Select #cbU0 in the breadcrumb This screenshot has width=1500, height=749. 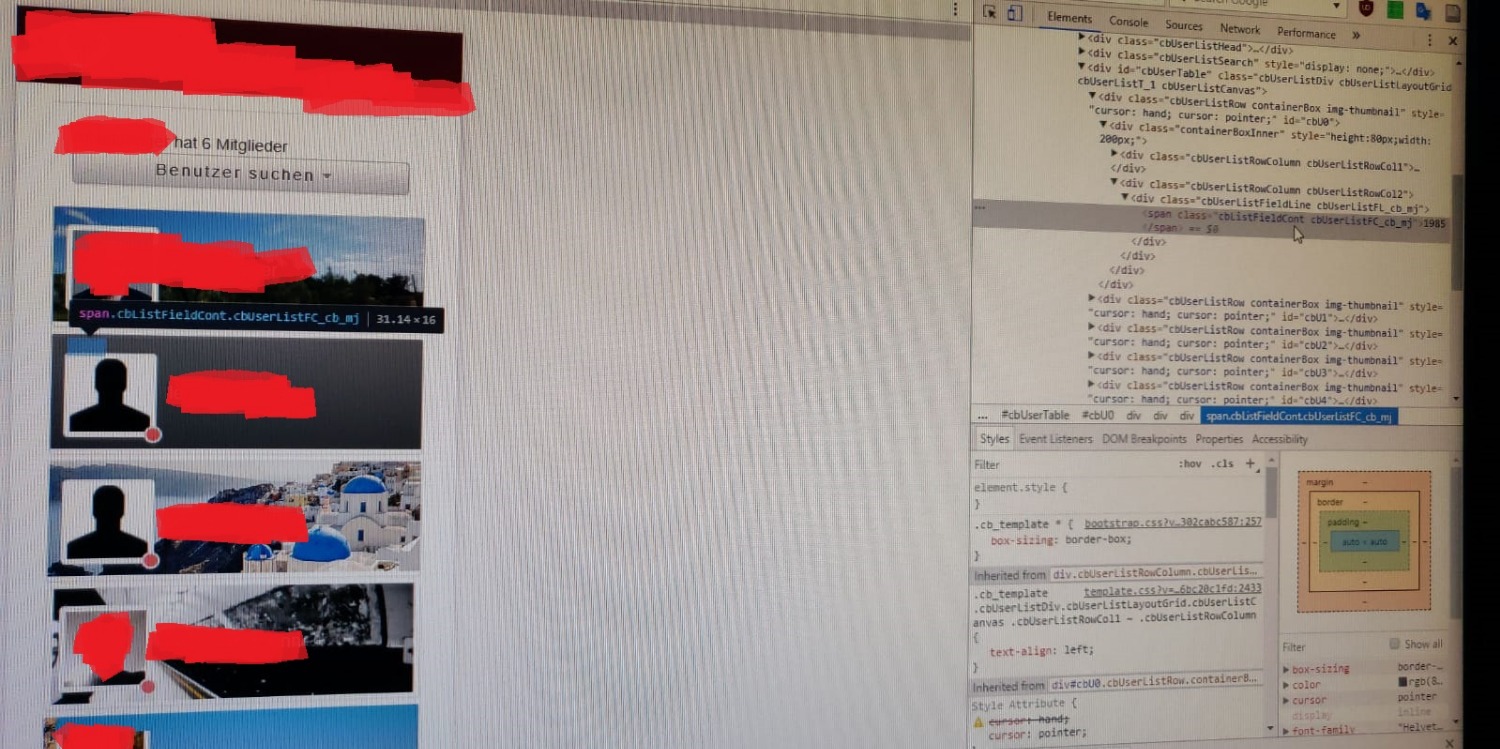pyautogui.click(x=1097, y=415)
